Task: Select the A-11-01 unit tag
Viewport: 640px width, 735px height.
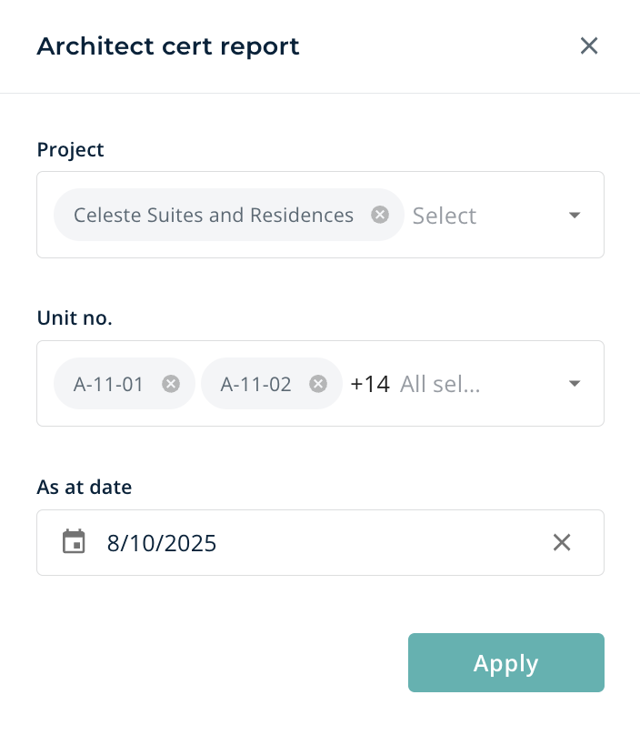Action: pos(108,384)
